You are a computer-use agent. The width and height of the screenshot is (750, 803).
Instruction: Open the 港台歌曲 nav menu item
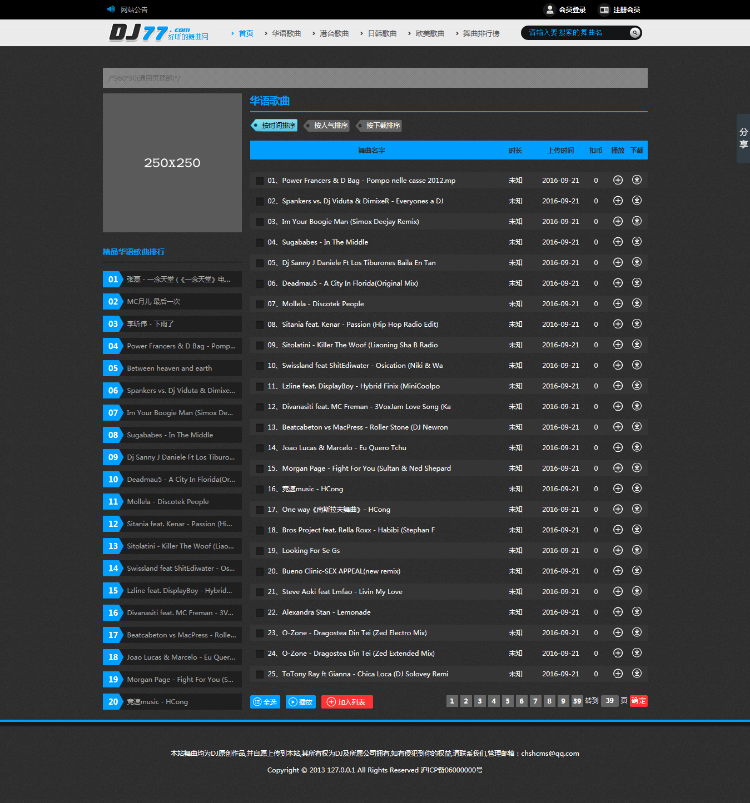pos(334,33)
